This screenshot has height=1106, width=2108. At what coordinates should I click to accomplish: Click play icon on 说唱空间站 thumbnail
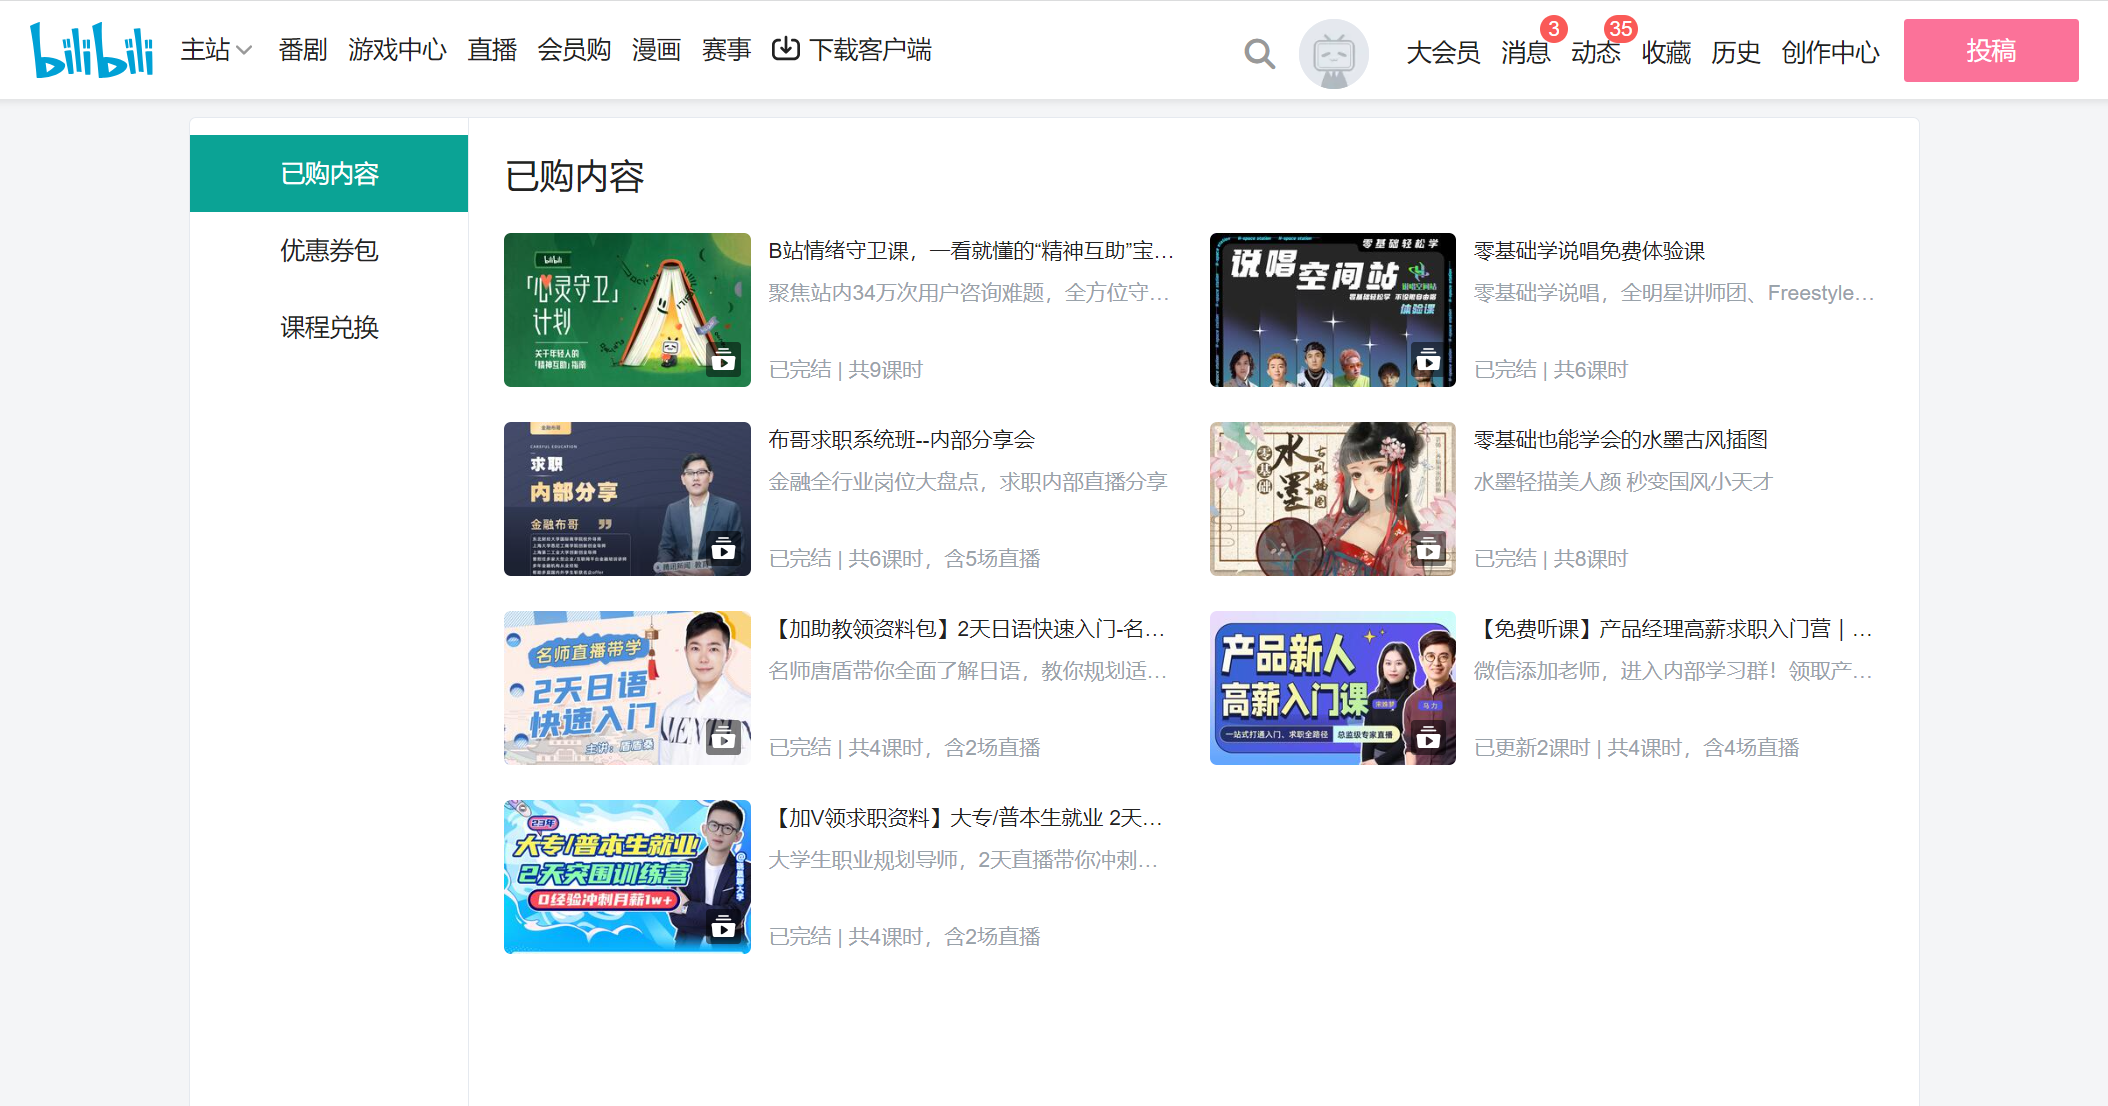1428,360
